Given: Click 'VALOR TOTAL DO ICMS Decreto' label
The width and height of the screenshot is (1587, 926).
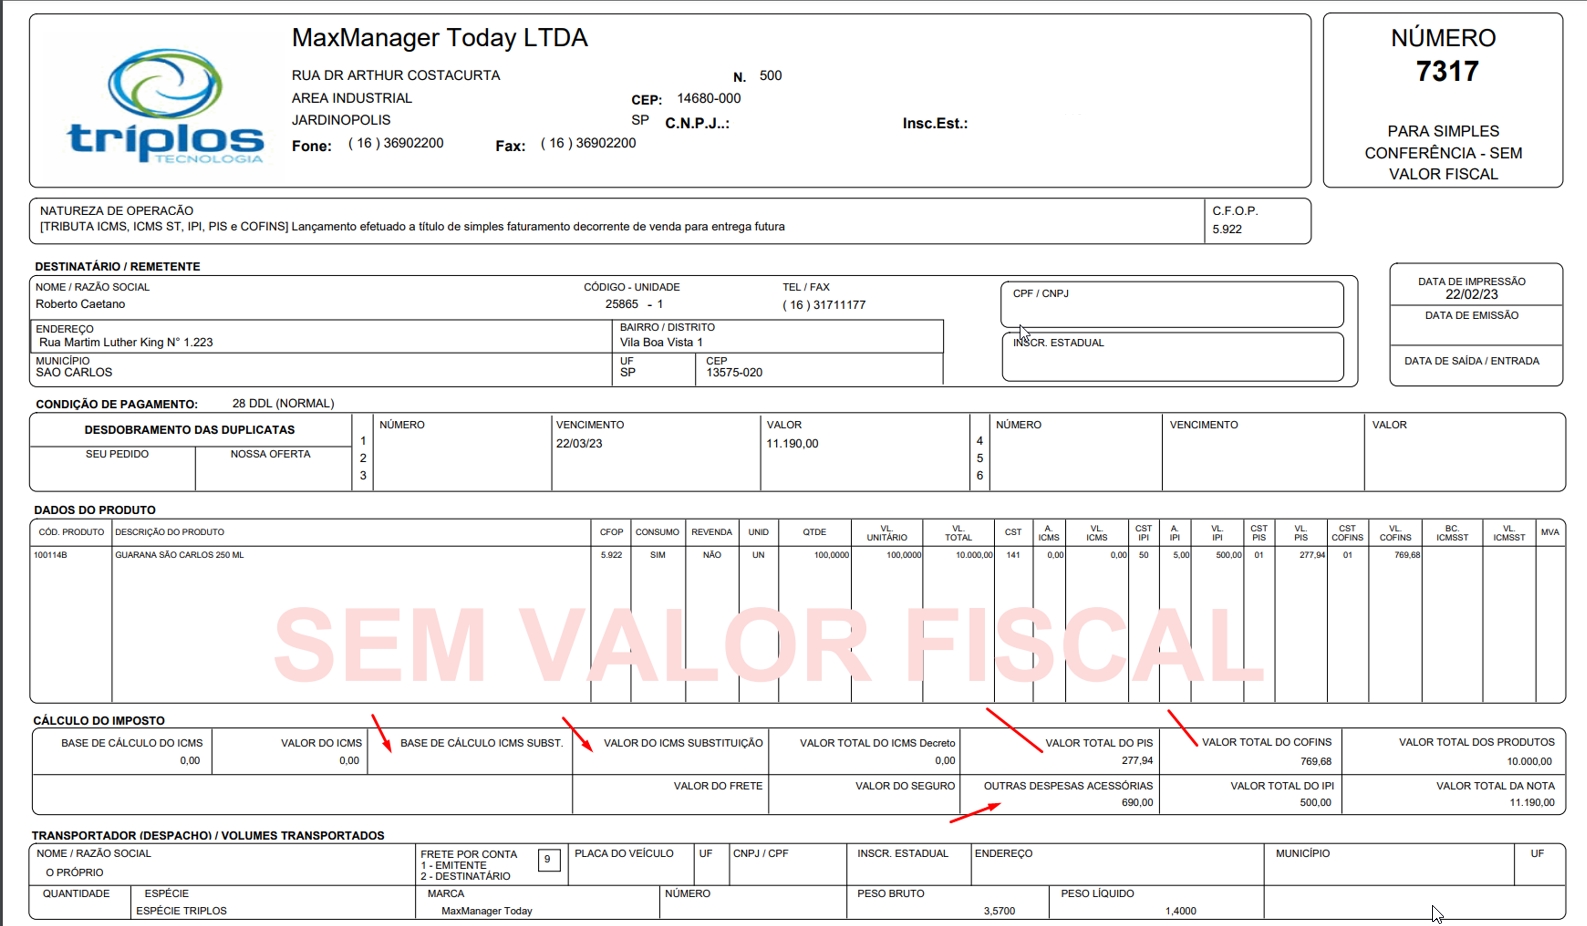Looking at the screenshot, I should (x=877, y=743).
